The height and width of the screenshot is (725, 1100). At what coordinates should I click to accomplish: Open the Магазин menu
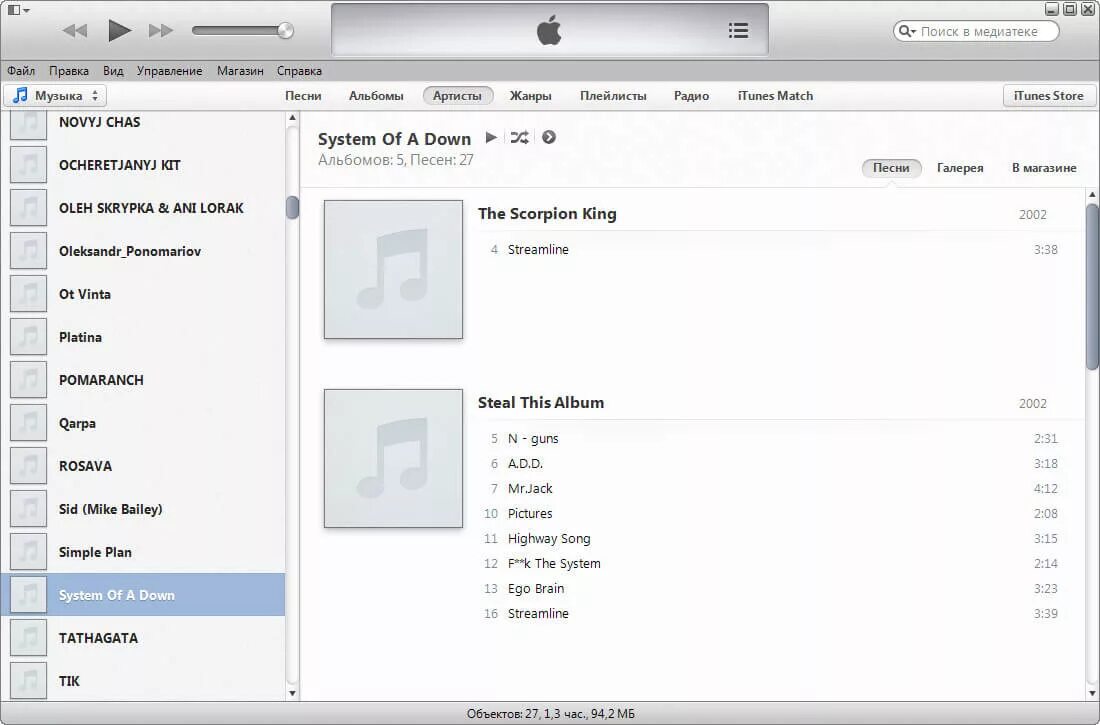(x=240, y=71)
